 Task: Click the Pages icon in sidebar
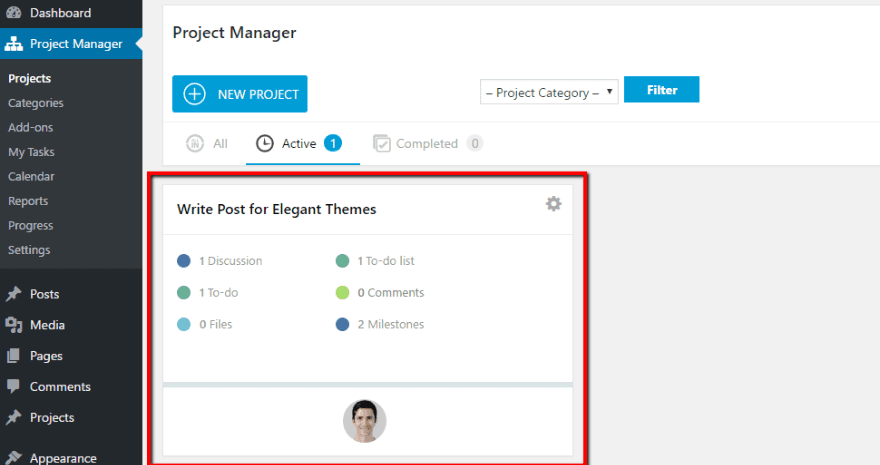pos(14,356)
